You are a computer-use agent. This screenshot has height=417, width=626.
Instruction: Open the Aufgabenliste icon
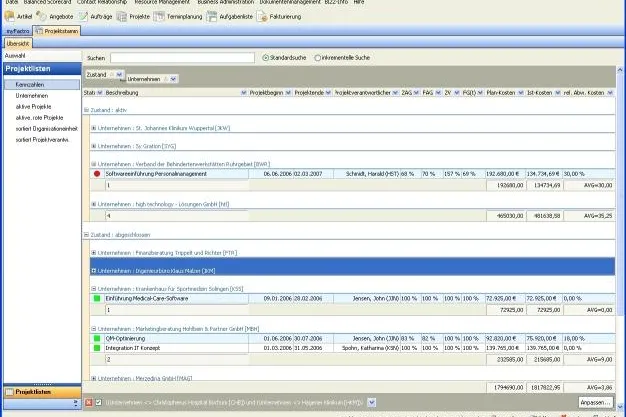(212, 16)
